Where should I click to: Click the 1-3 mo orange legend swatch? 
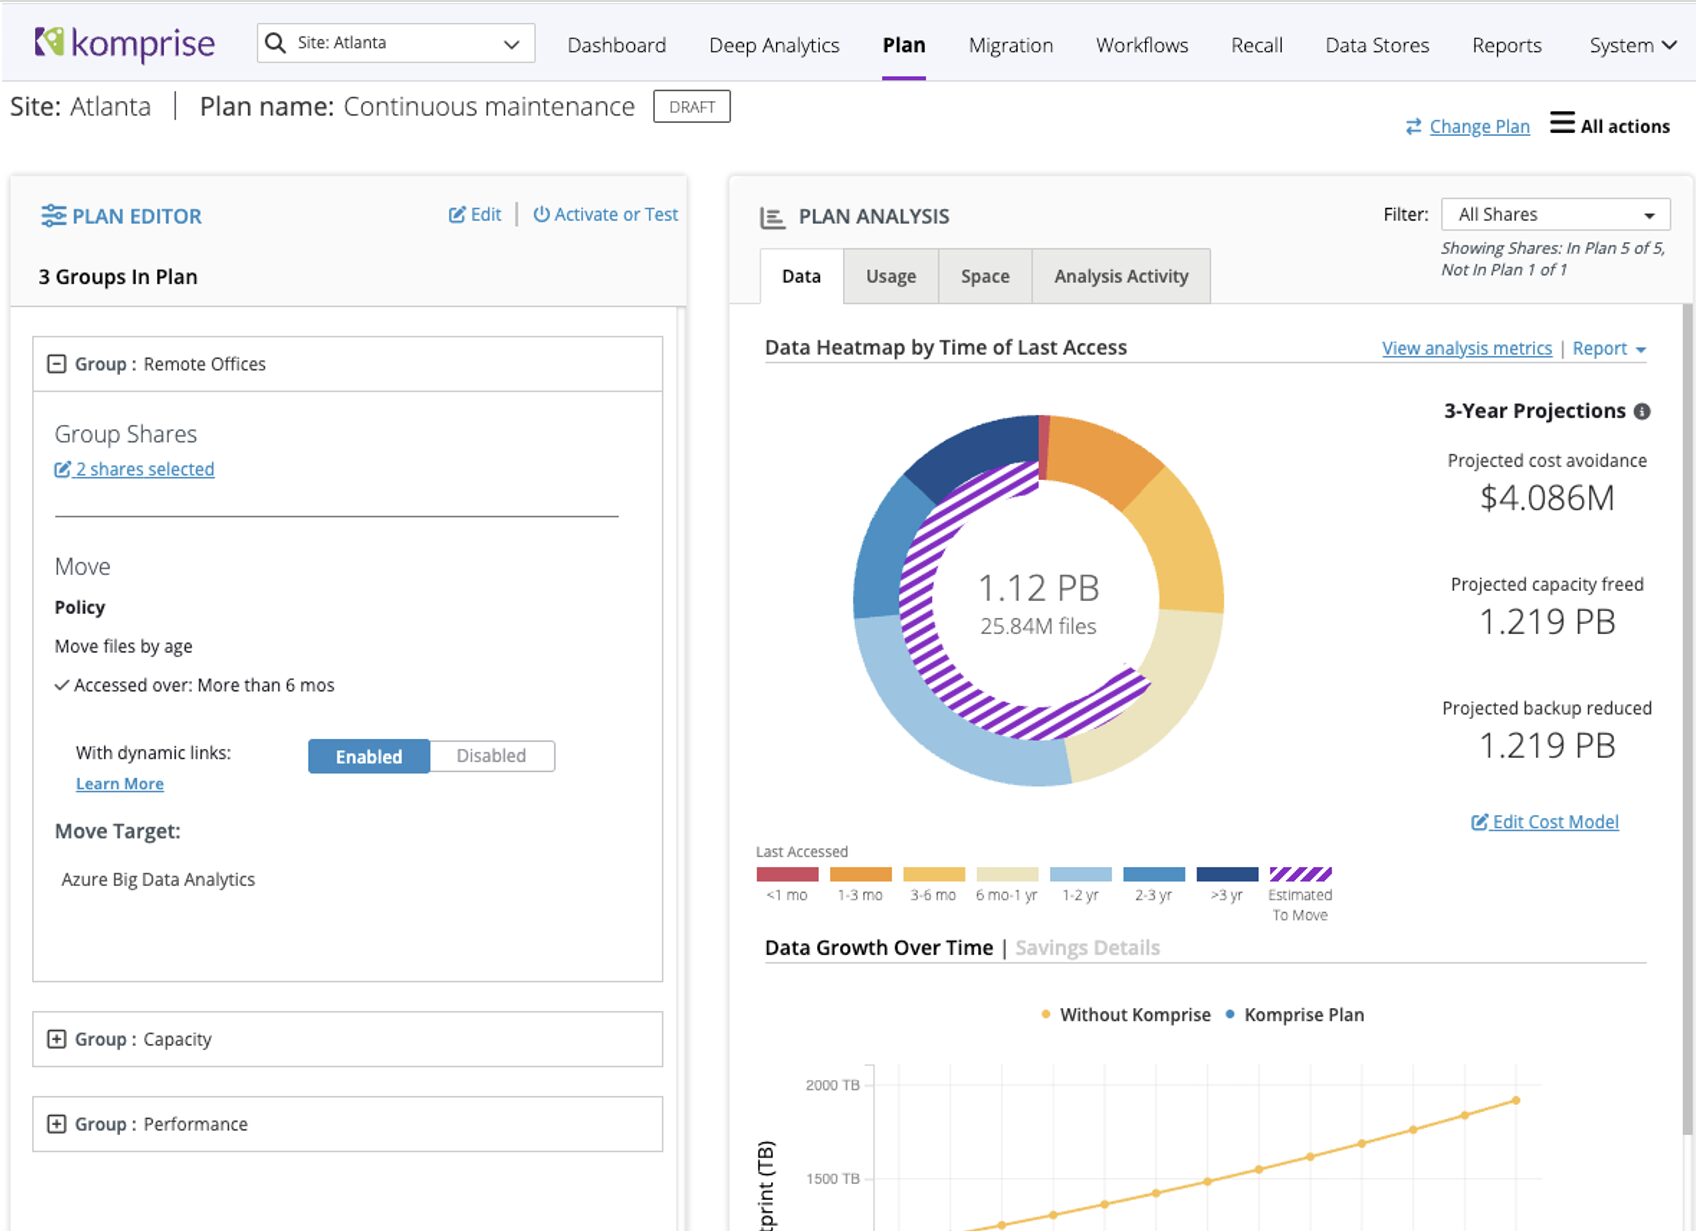tap(860, 874)
